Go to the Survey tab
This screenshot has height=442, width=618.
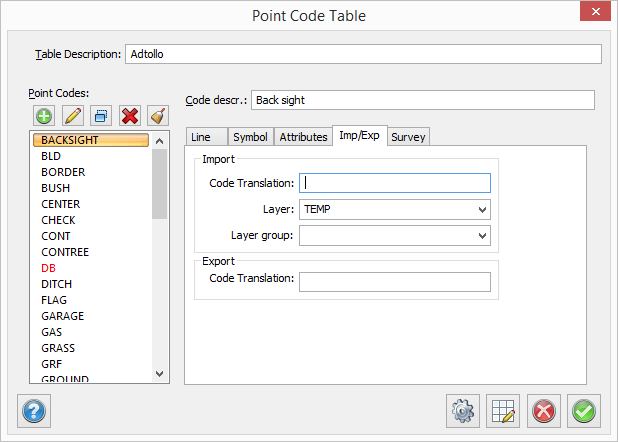point(408,137)
